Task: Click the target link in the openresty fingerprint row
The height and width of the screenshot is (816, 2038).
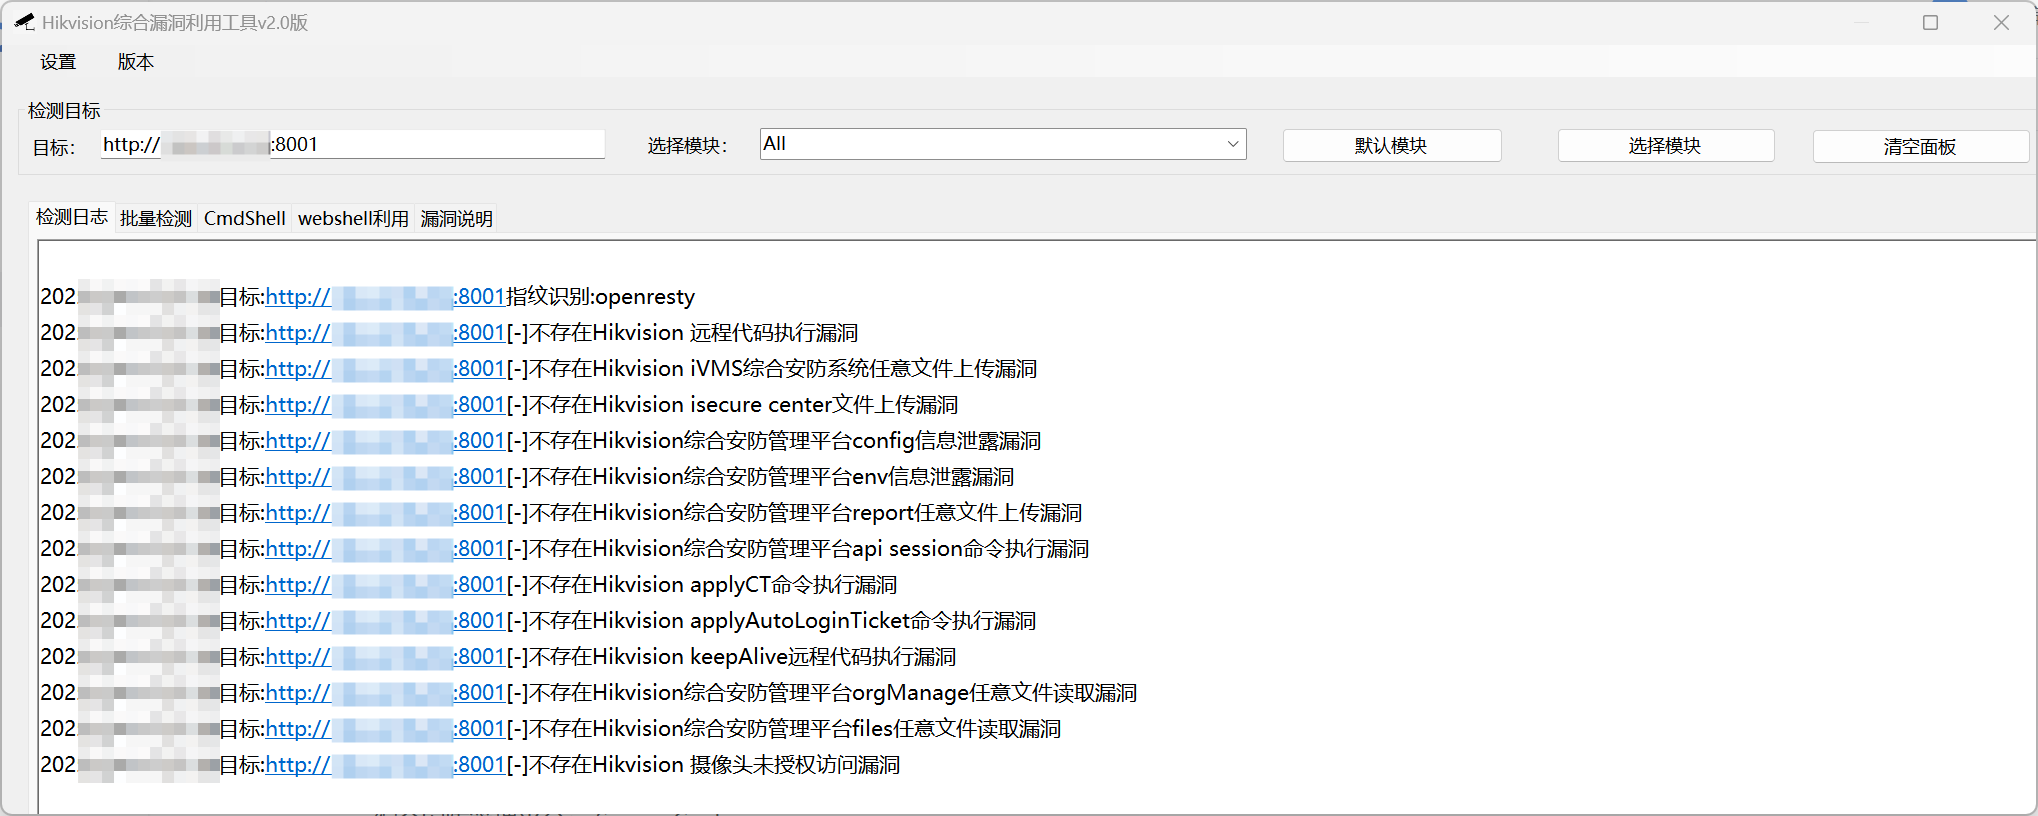Action: tap(385, 297)
